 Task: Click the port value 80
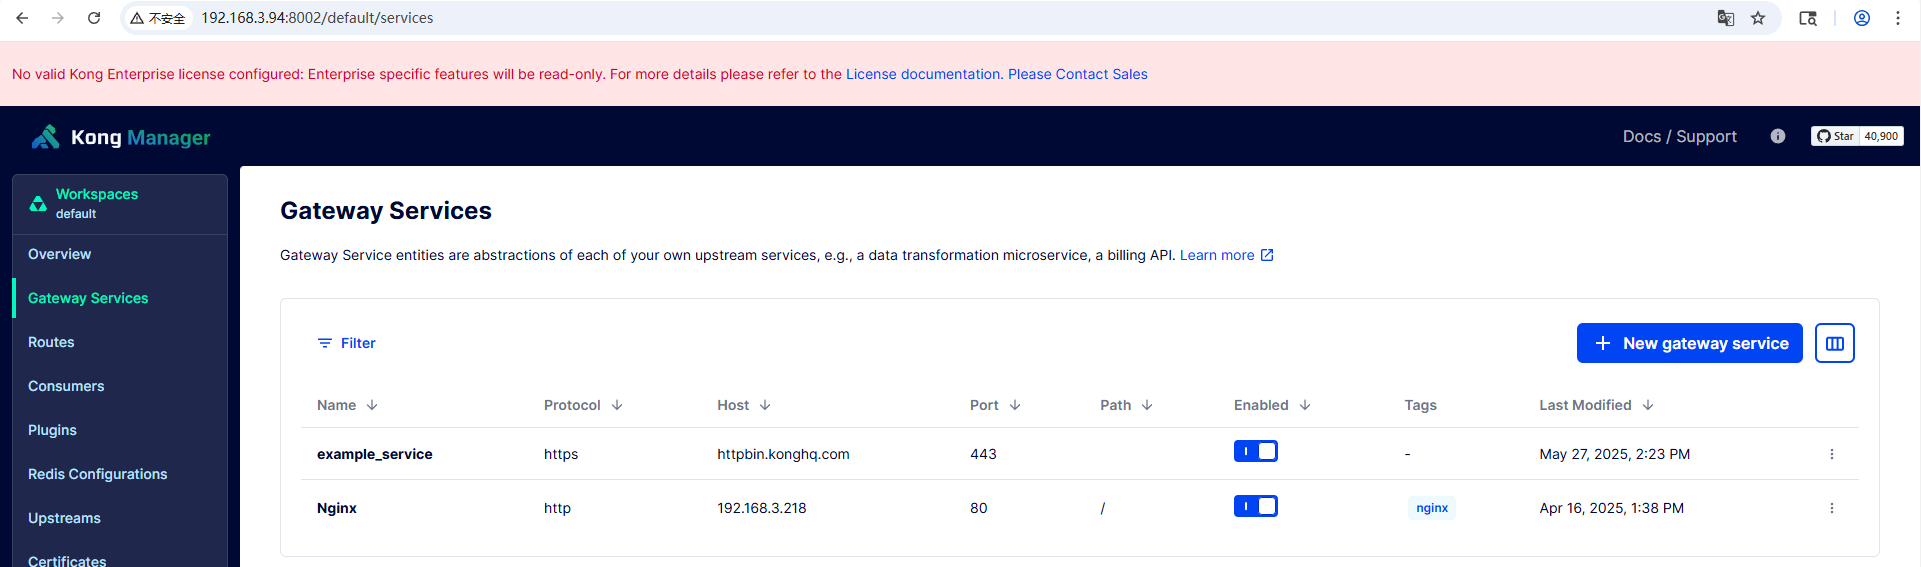click(978, 508)
